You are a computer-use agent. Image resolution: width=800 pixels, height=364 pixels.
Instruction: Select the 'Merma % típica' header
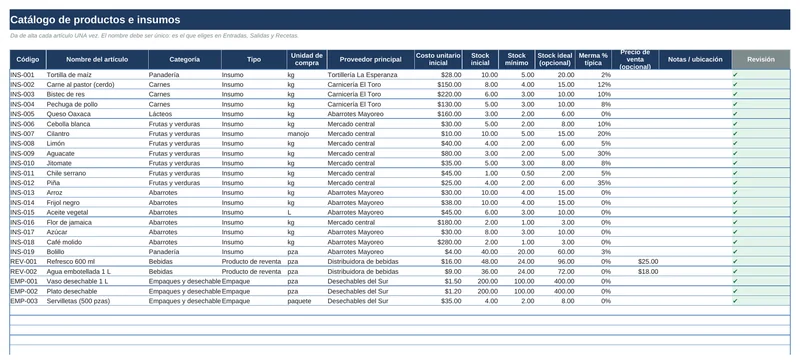point(593,60)
